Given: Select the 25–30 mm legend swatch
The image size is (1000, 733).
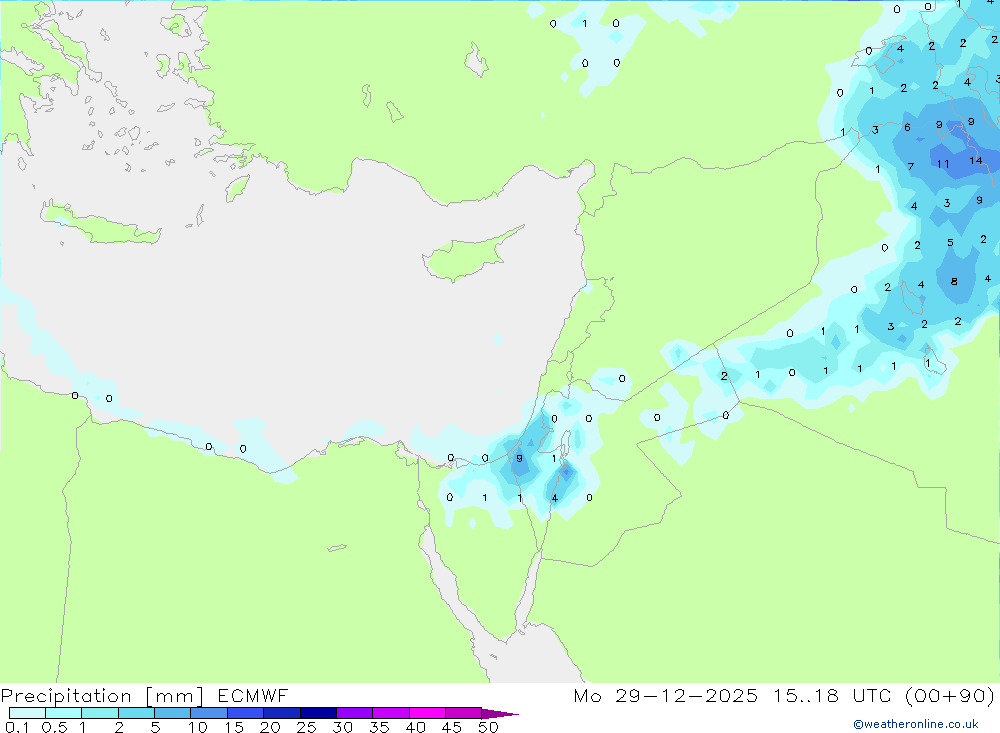Looking at the screenshot, I should (318, 713).
